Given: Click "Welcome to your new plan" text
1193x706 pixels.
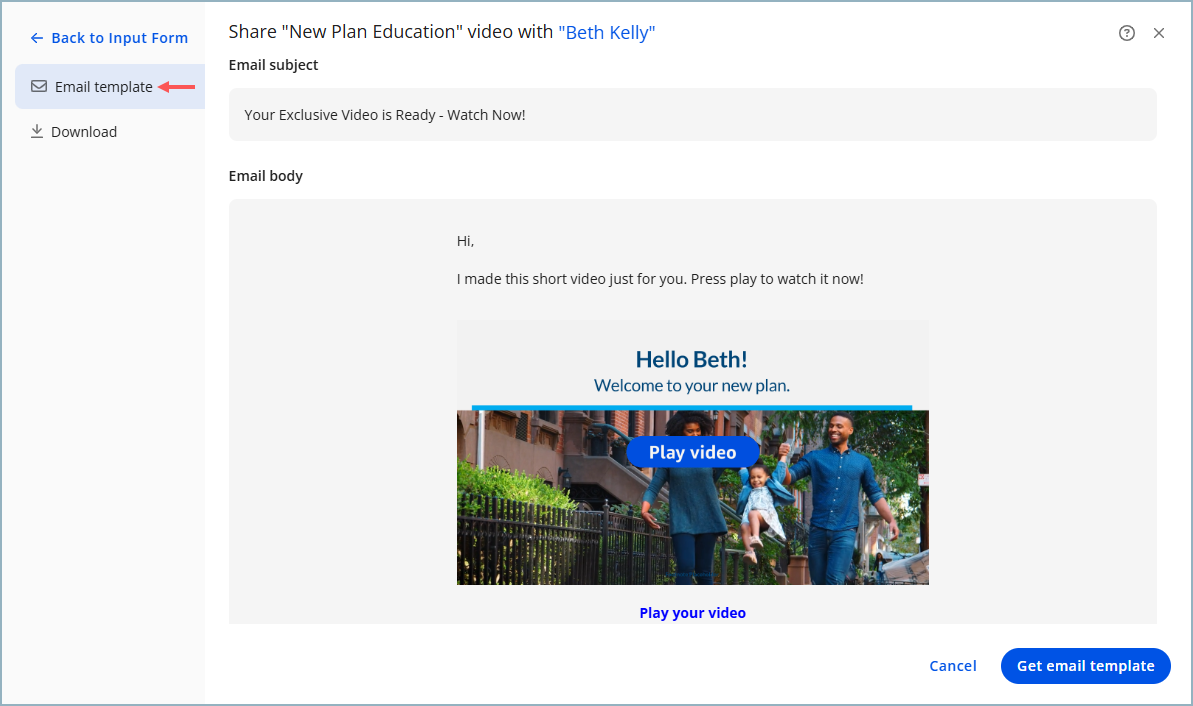Looking at the screenshot, I should click(691, 383).
